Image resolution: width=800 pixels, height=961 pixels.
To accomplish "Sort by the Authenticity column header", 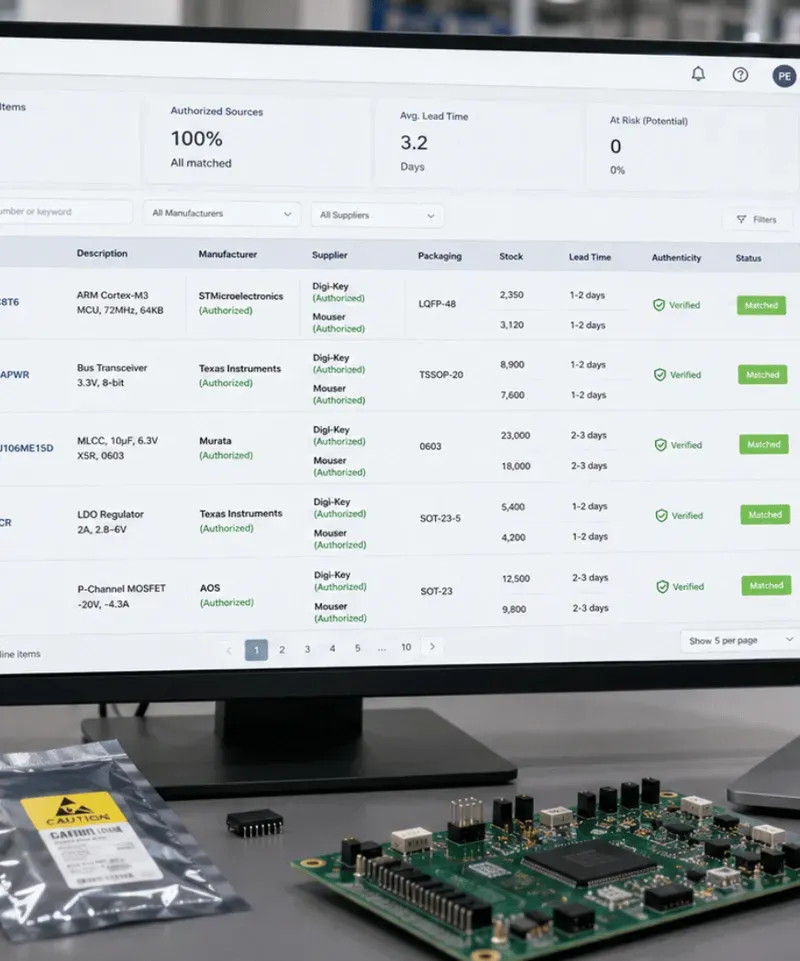I will [x=676, y=258].
